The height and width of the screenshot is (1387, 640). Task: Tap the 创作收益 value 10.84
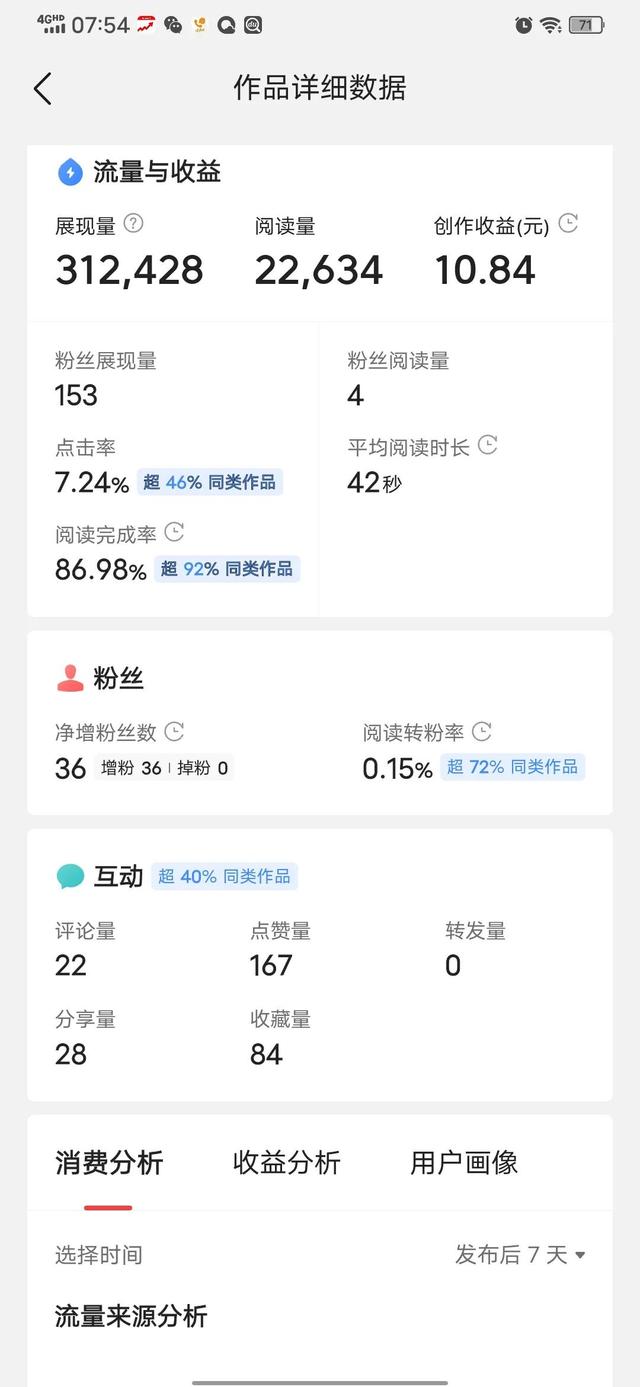pyautogui.click(x=485, y=270)
